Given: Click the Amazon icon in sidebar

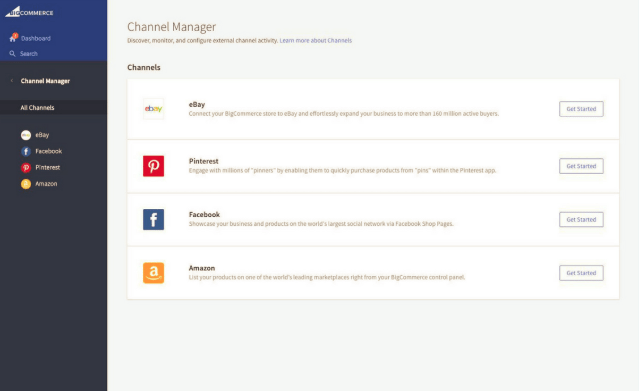Looking at the screenshot, I should pos(26,184).
